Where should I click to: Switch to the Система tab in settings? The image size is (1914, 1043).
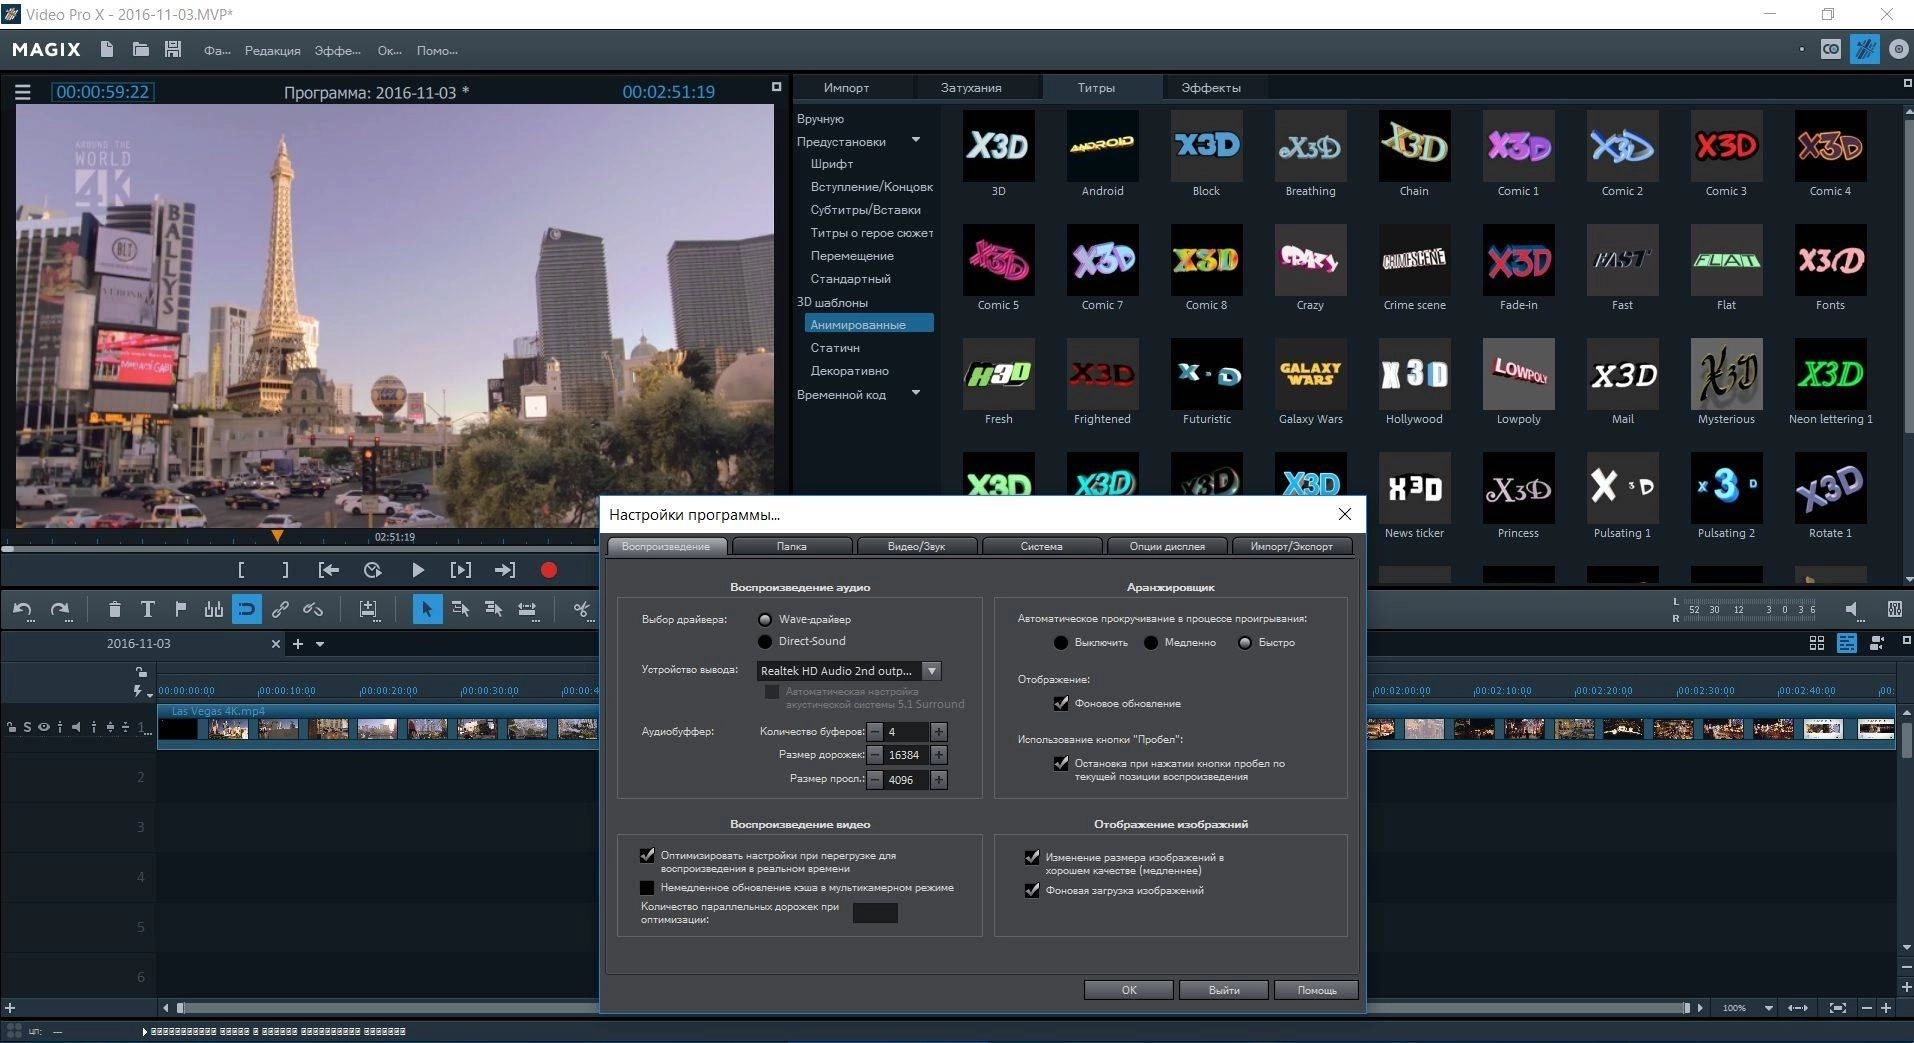coord(1041,546)
